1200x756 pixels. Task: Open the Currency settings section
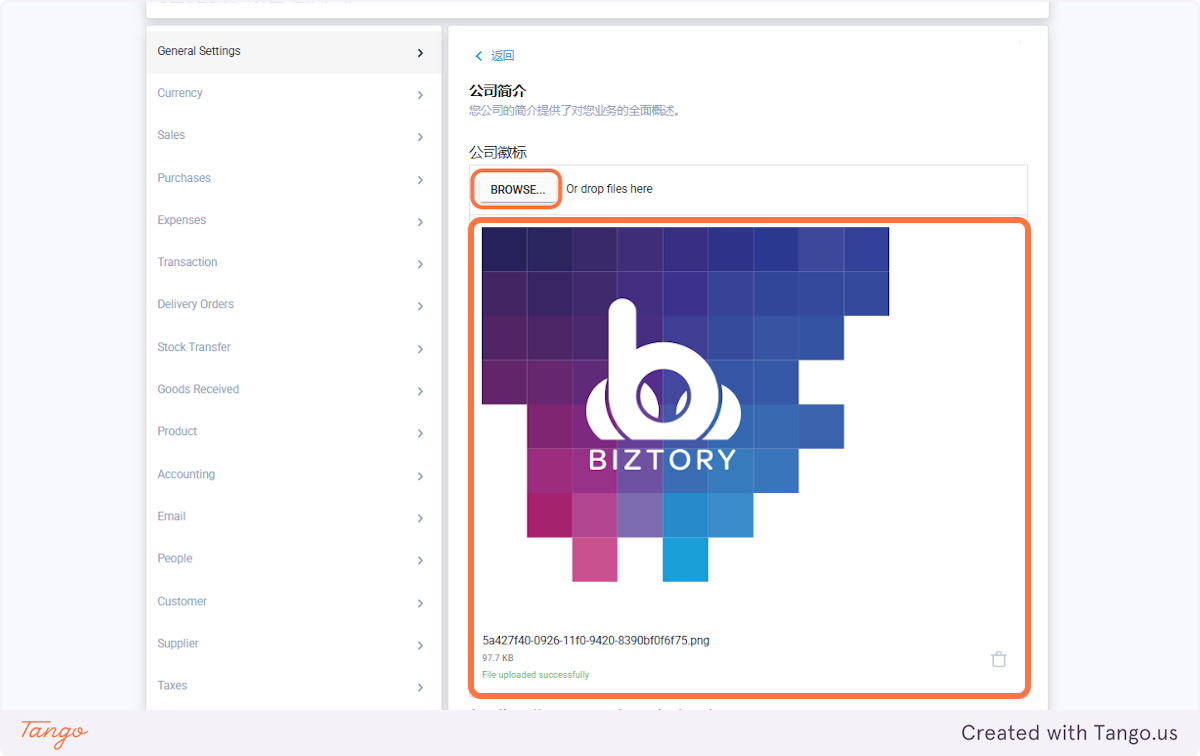(x=293, y=93)
